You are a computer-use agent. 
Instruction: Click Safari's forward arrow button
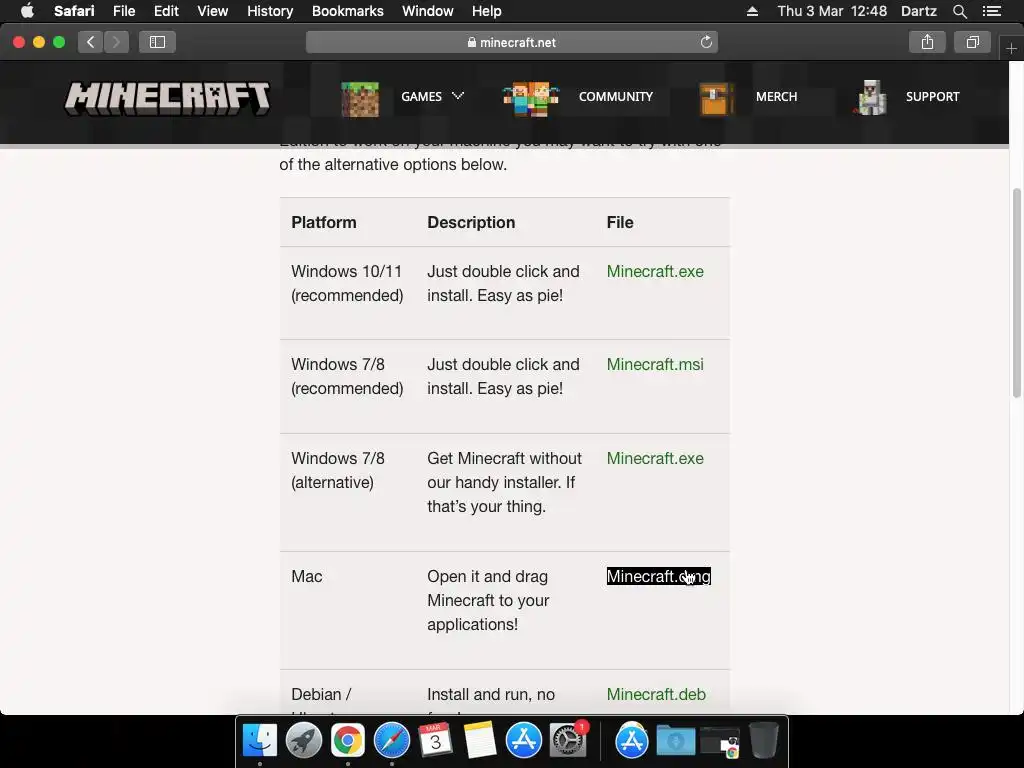click(x=116, y=42)
